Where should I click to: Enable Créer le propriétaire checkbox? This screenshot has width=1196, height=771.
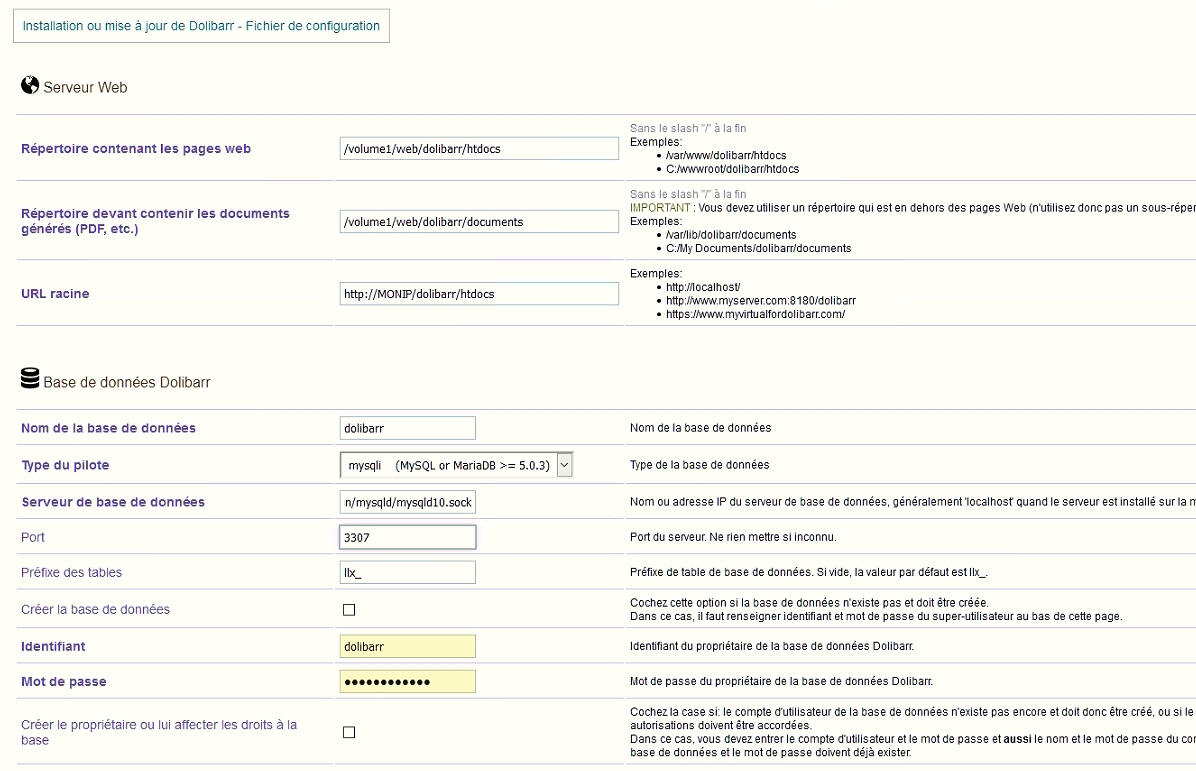pos(349,733)
